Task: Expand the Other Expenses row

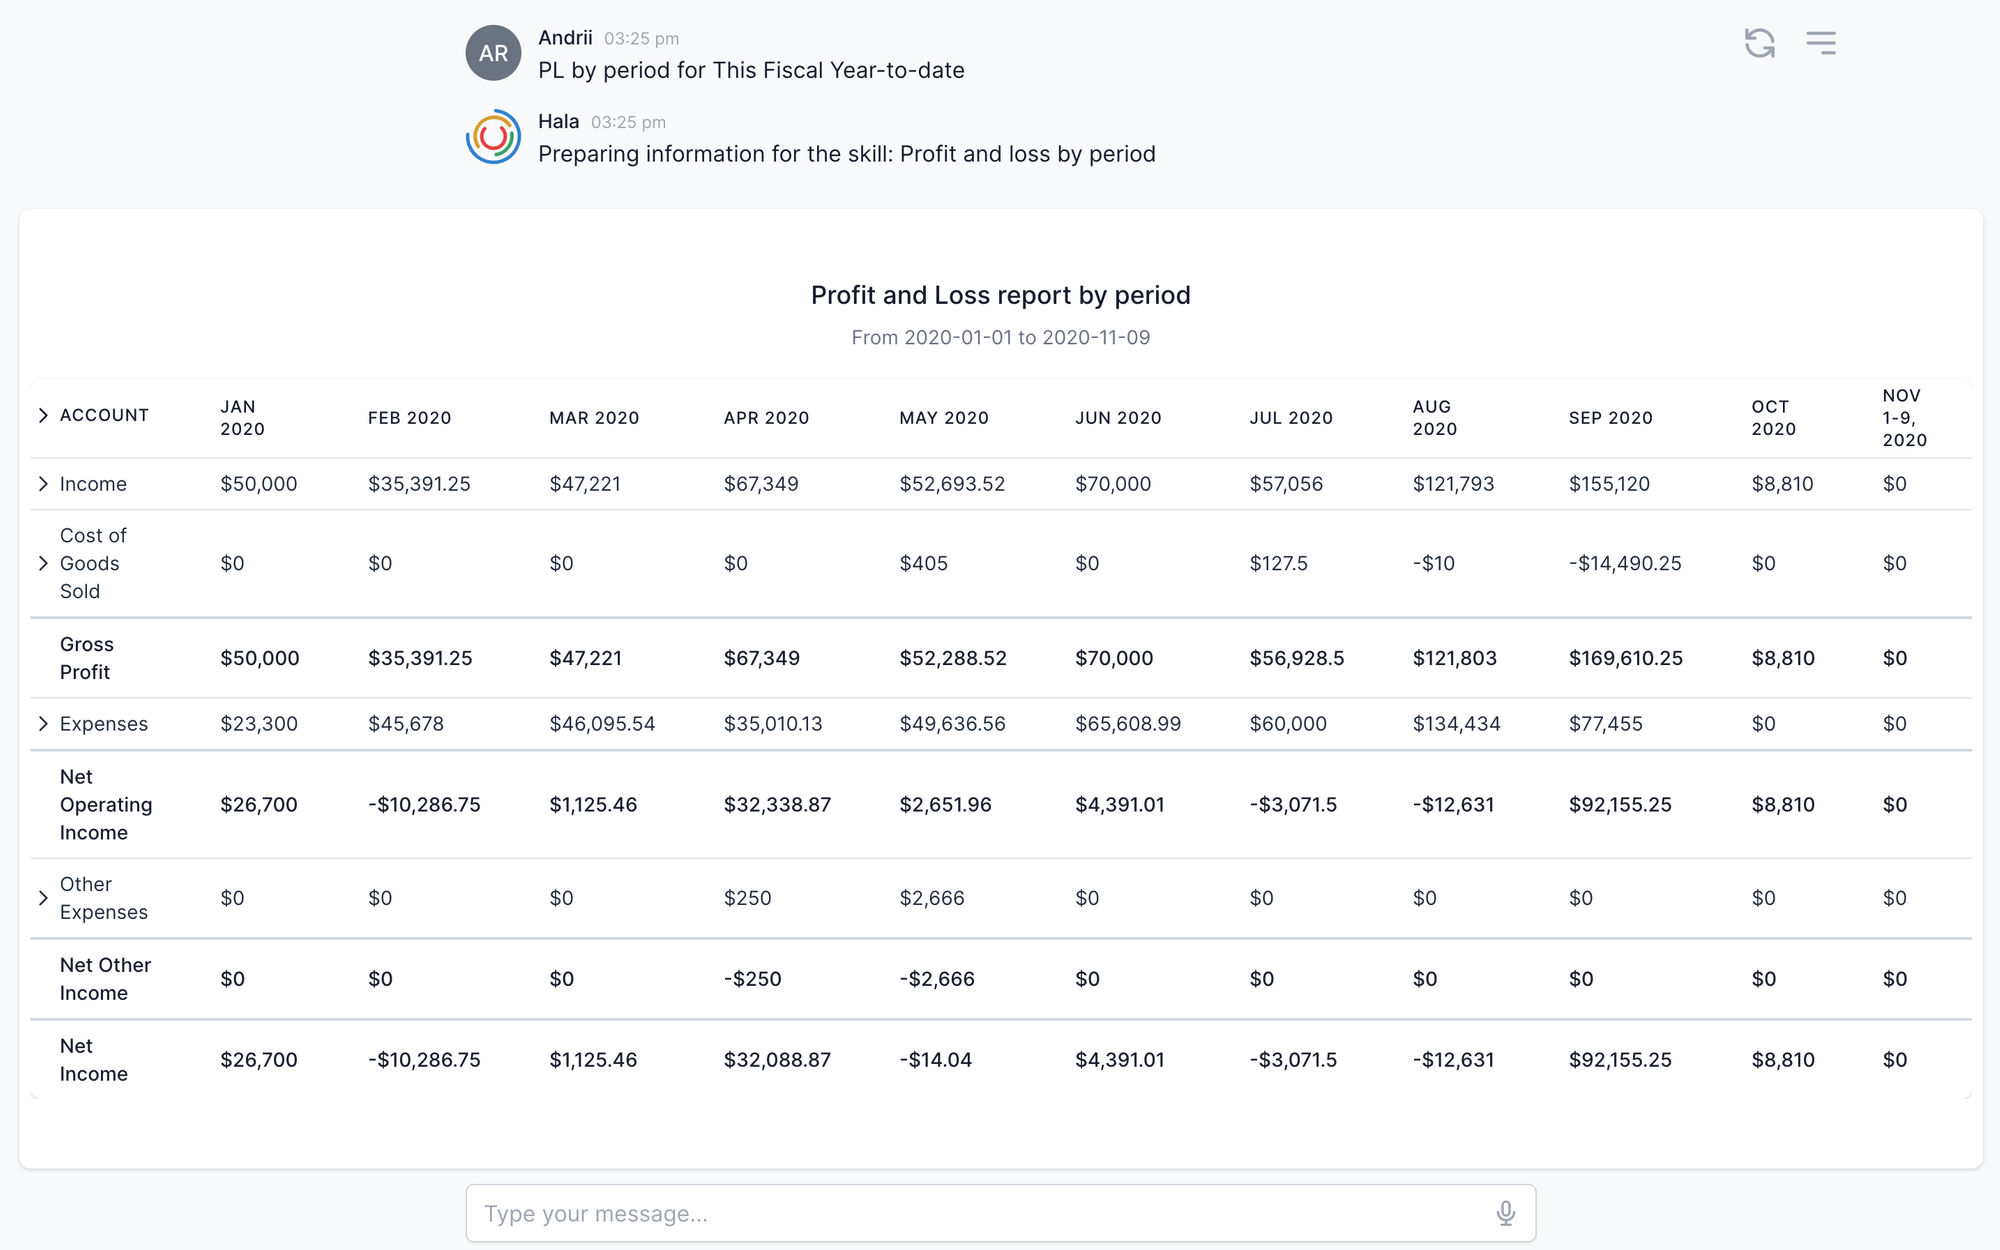Action: tap(43, 898)
